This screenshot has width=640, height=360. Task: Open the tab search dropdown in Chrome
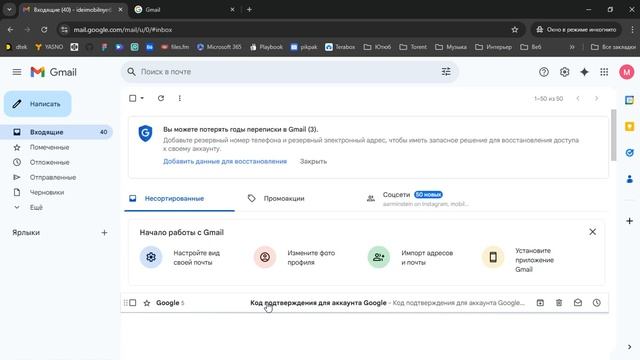9,9
